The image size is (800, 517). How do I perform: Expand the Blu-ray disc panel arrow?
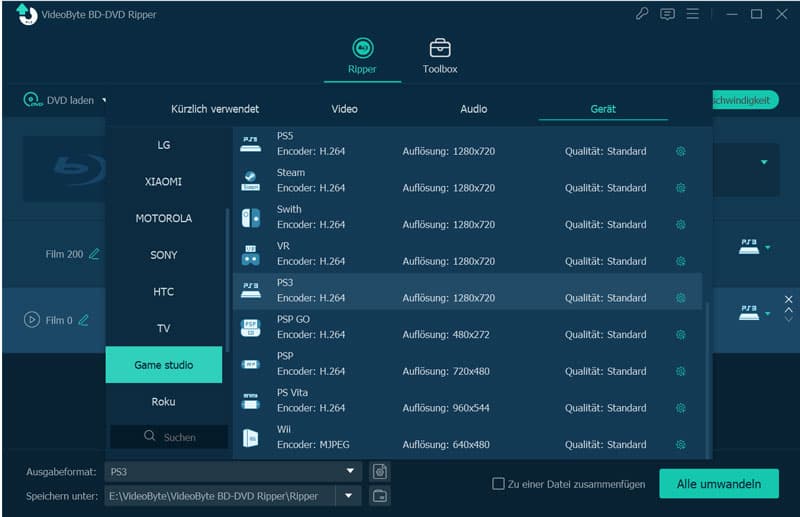764,162
